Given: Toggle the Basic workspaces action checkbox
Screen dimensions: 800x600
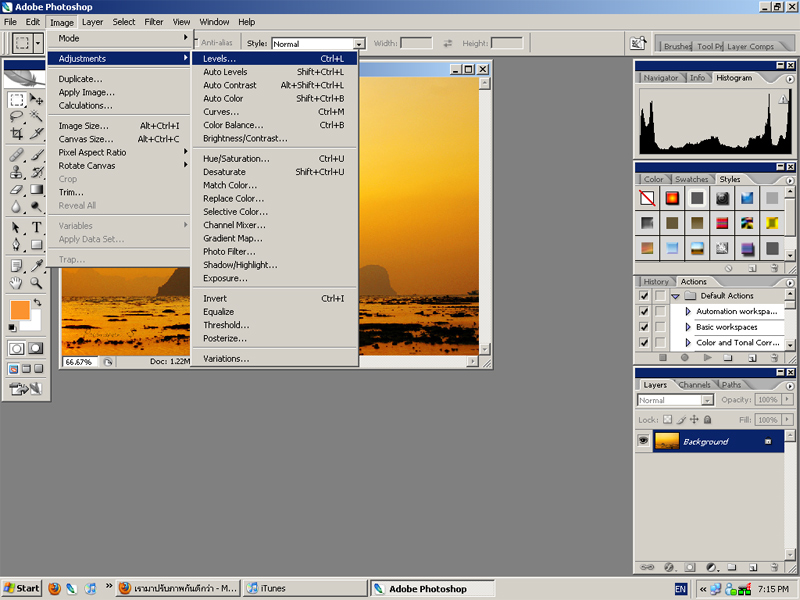Looking at the screenshot, I should tap(644, 327).
